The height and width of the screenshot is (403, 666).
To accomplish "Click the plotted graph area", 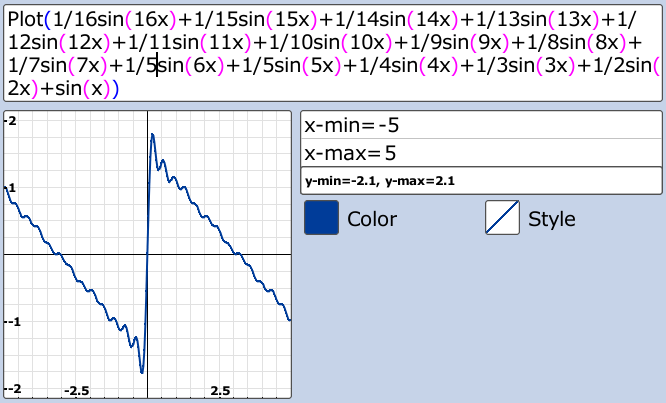I will click(x=147, y=254).
